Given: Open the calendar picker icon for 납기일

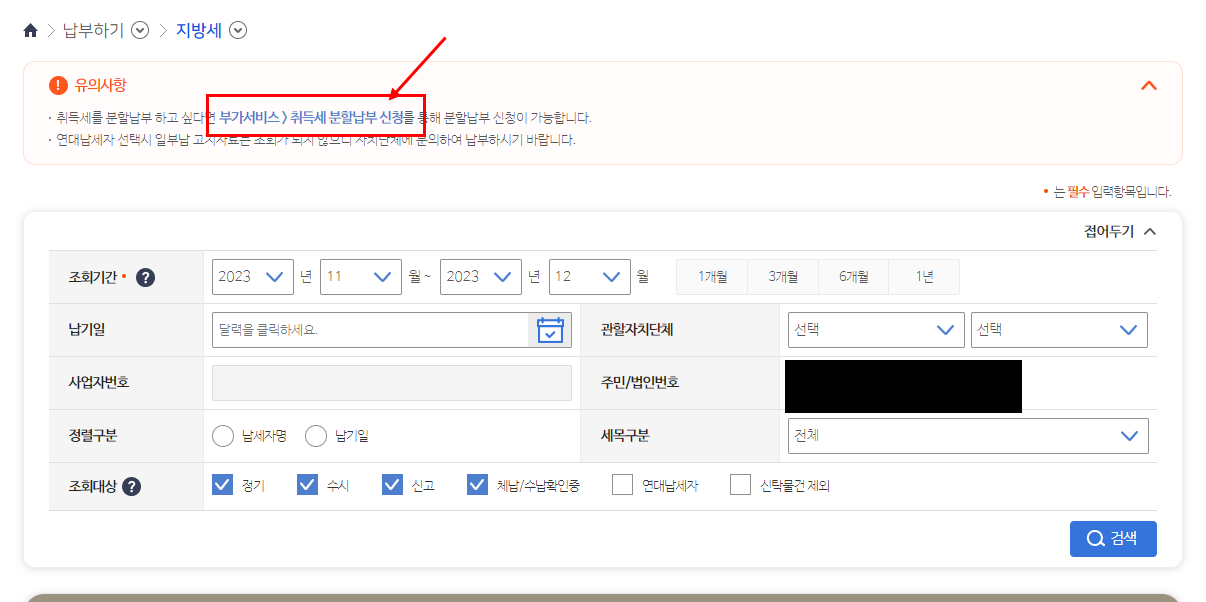Looking at the screenshot, I should tap(551, 330).
